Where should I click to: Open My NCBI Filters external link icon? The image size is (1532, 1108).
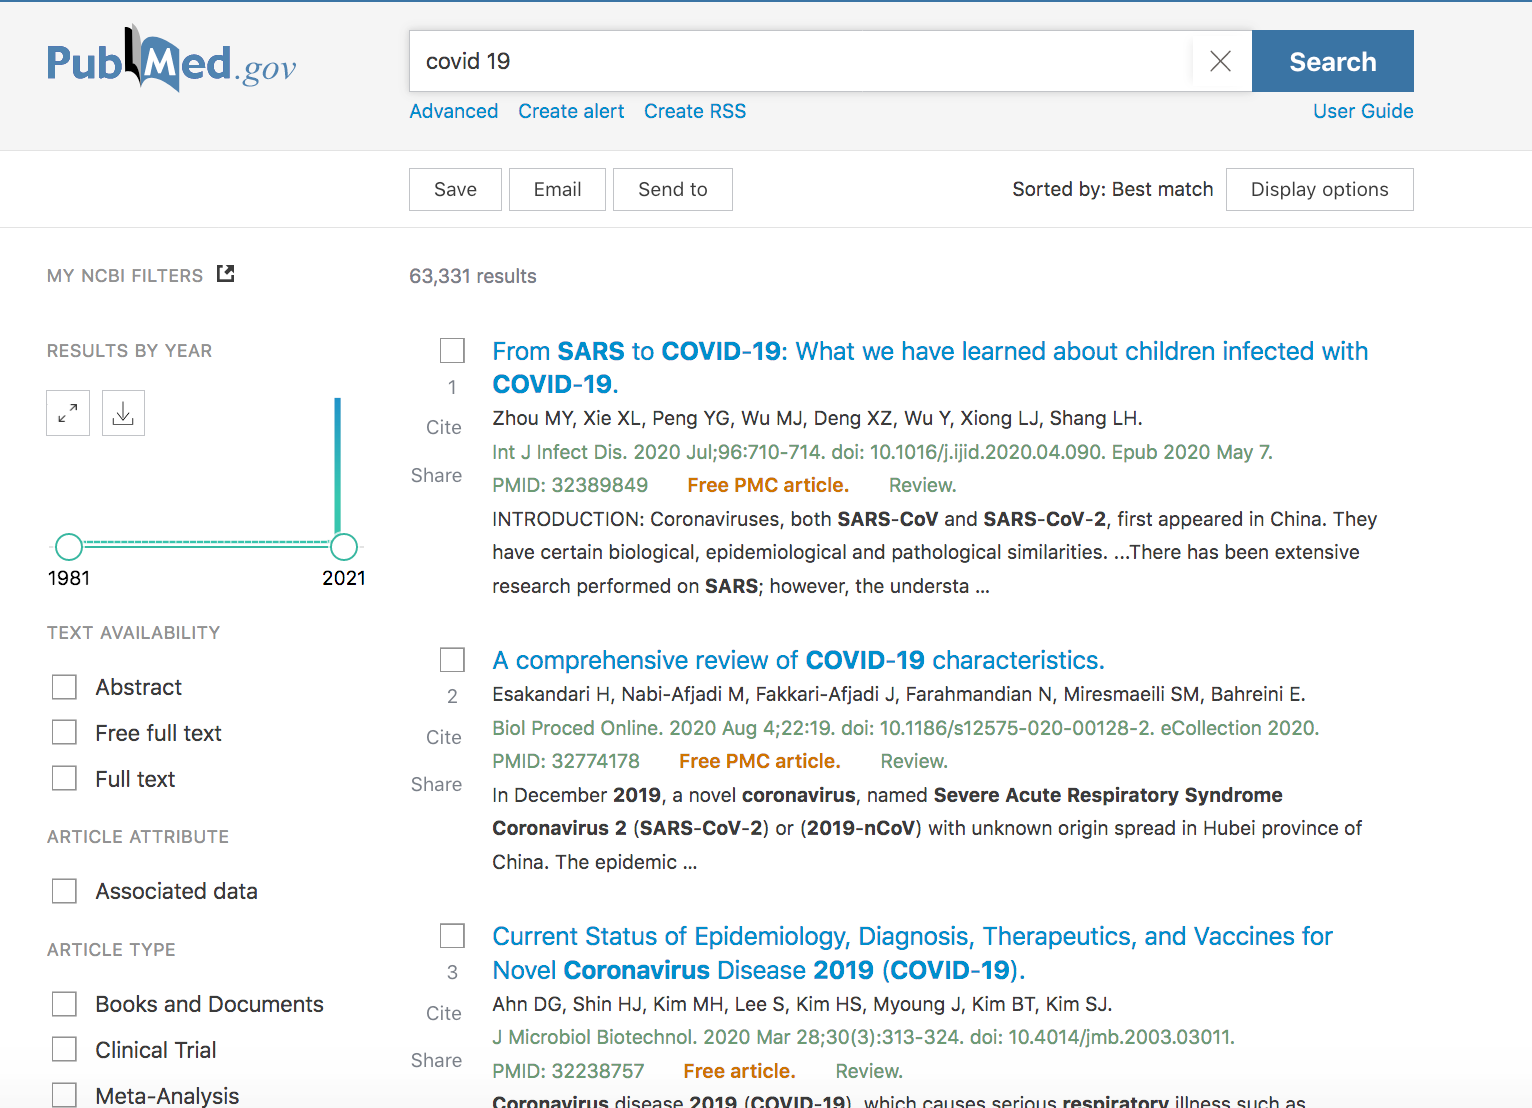pos(226,274)
